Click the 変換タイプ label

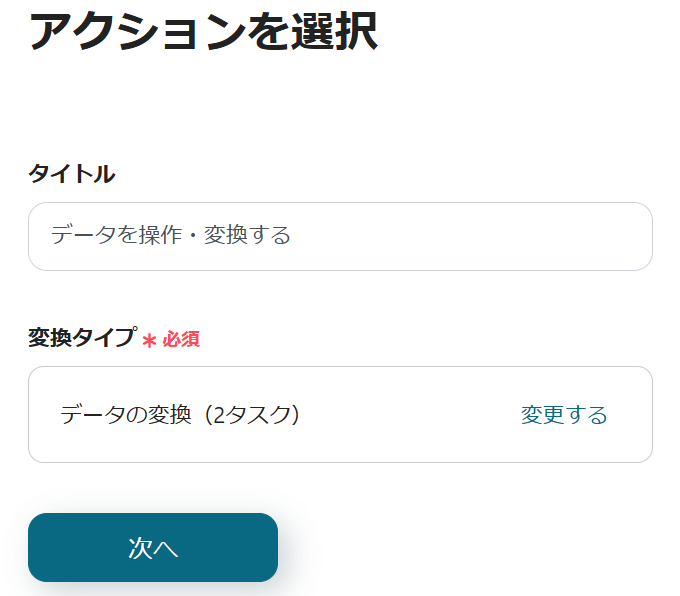[x=81, y=338]
